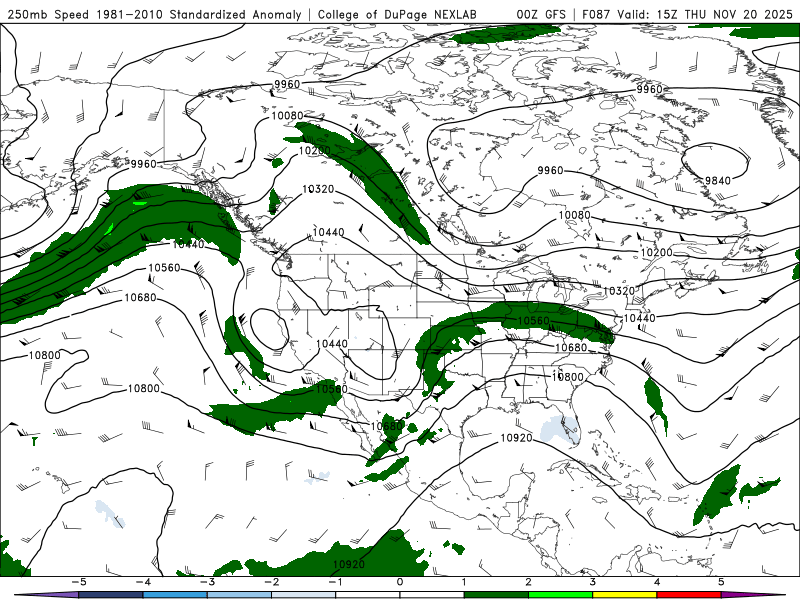Click the colorbar tick label "4"
The height and width of the screenshot is (600, 800).
click(657, 582)
